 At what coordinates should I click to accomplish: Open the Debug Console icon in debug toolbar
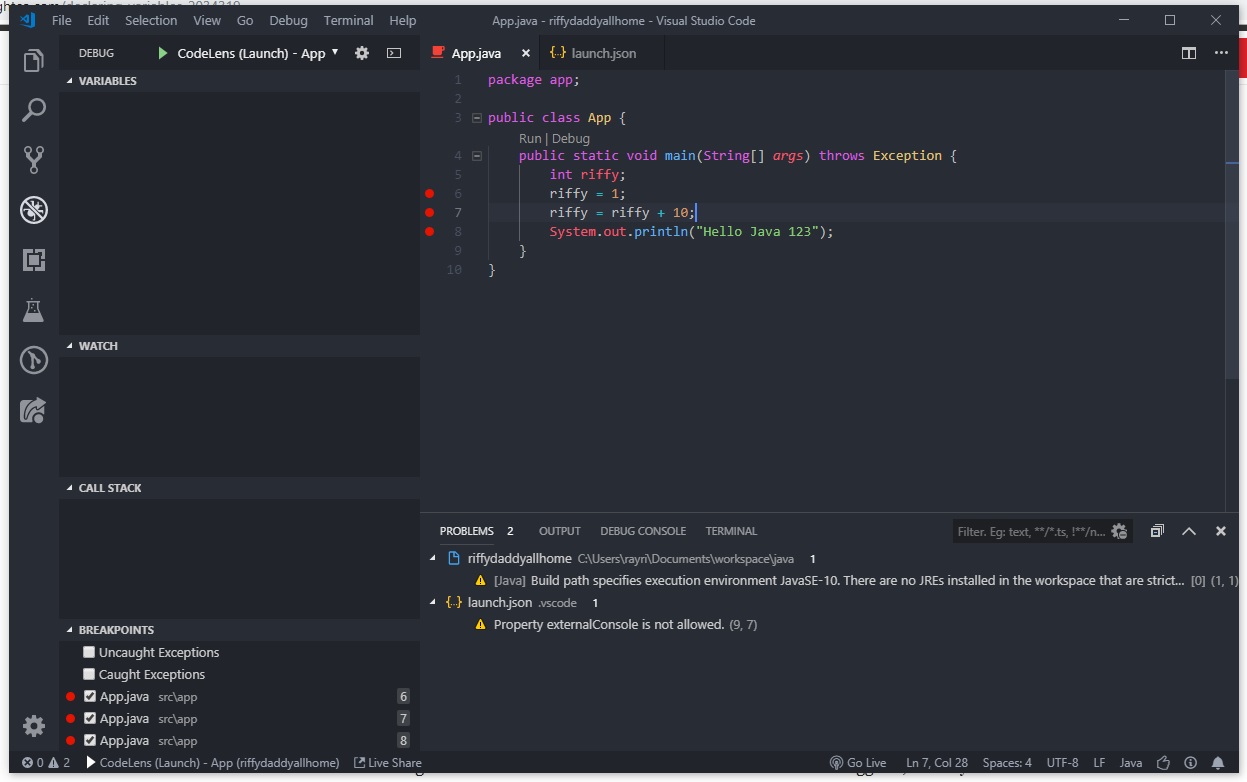click(394, 53)
